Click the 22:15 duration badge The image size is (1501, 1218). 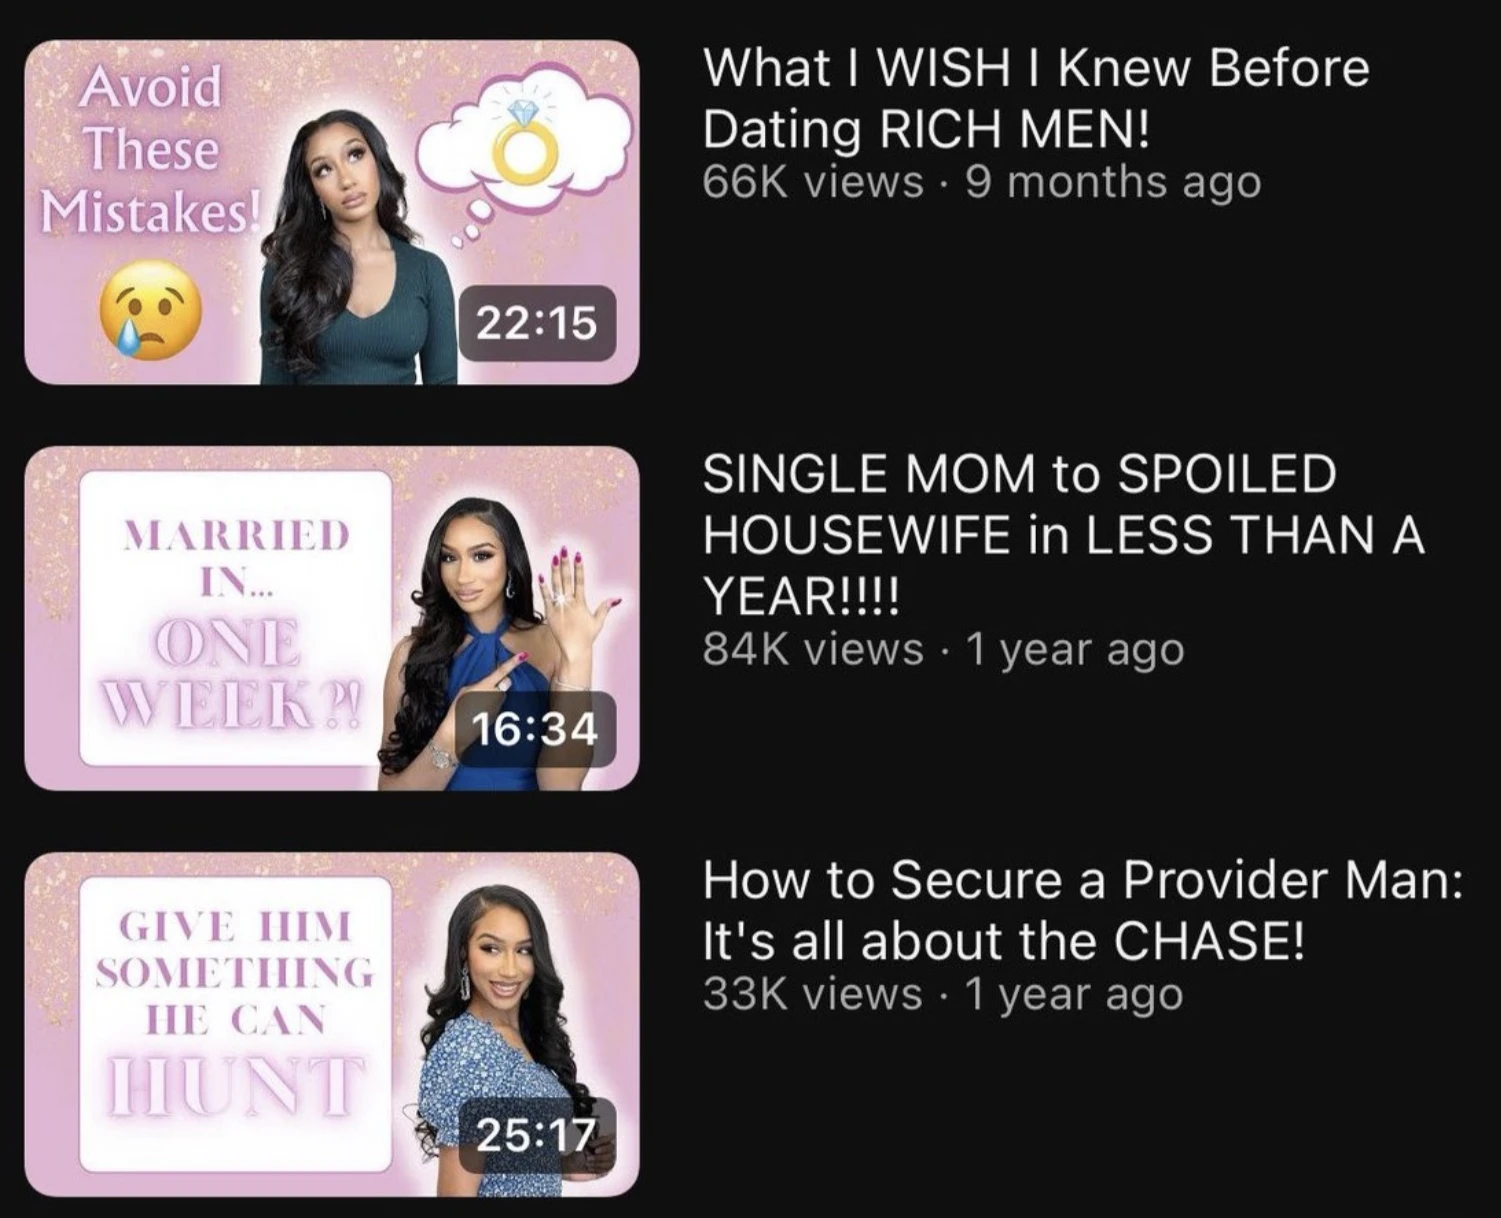click(537, 323)
